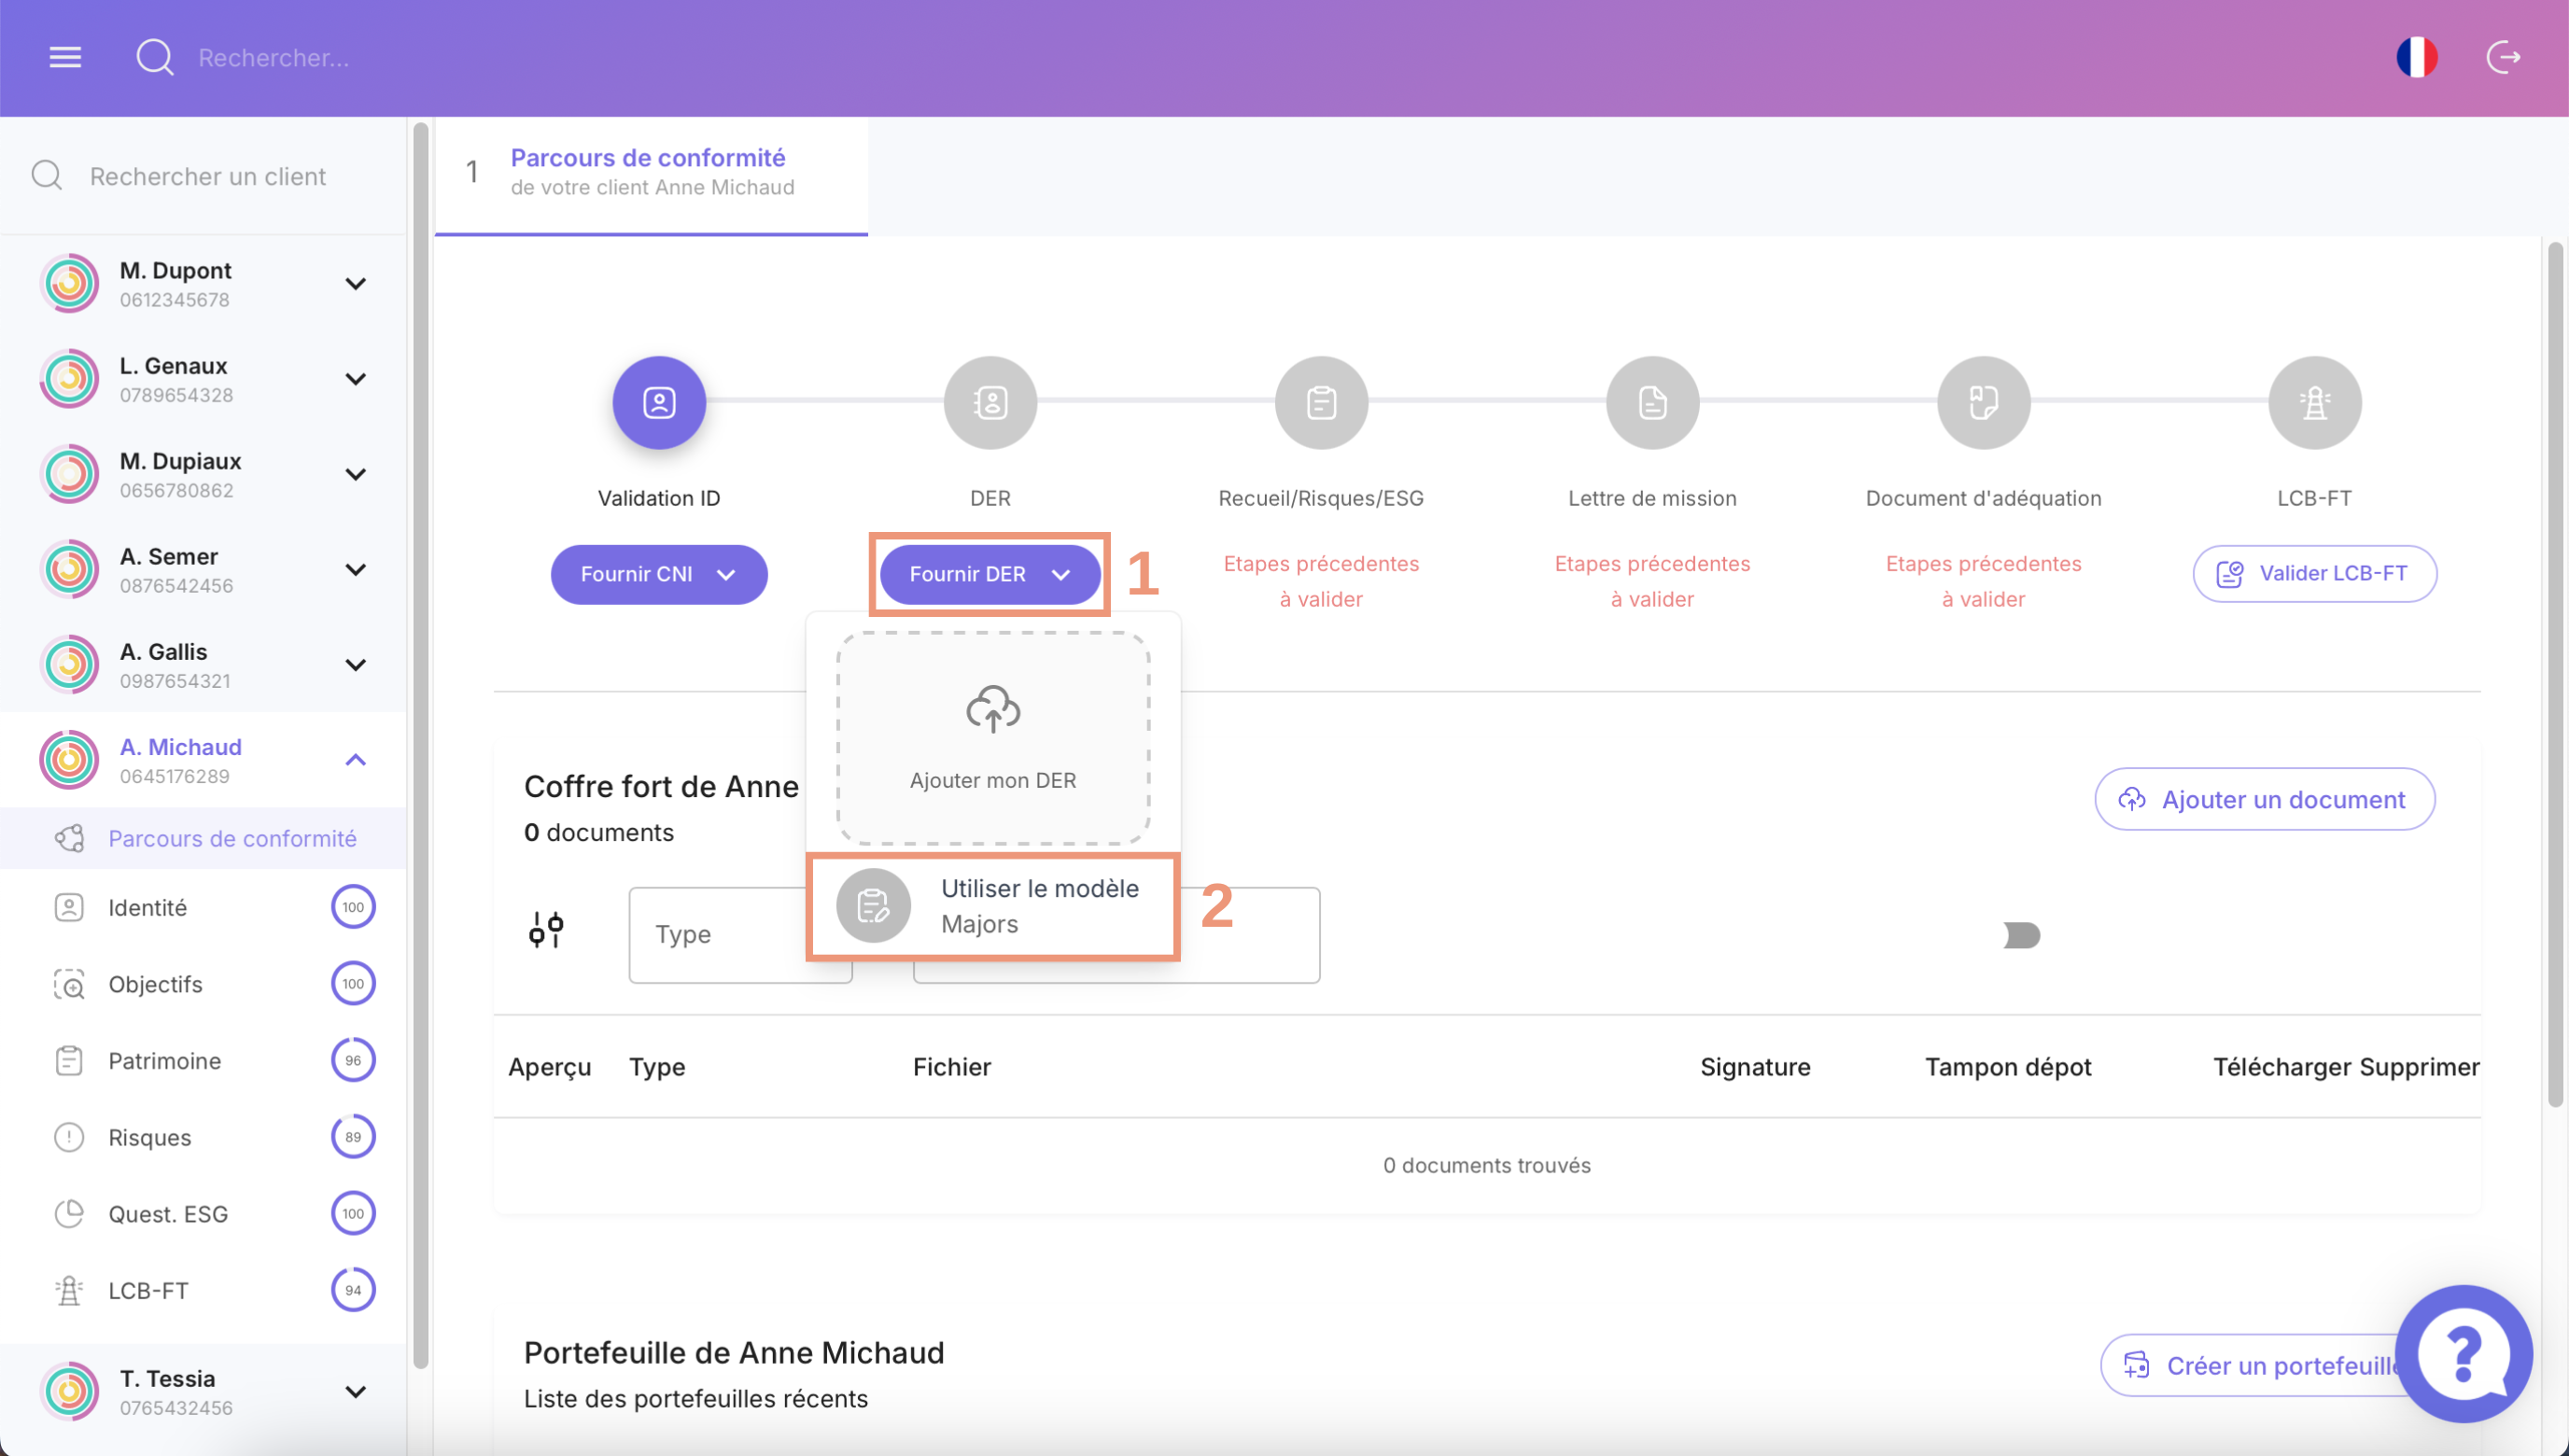
Task: Click the LCB-FT step circle icon
Action: (2314, 403)
